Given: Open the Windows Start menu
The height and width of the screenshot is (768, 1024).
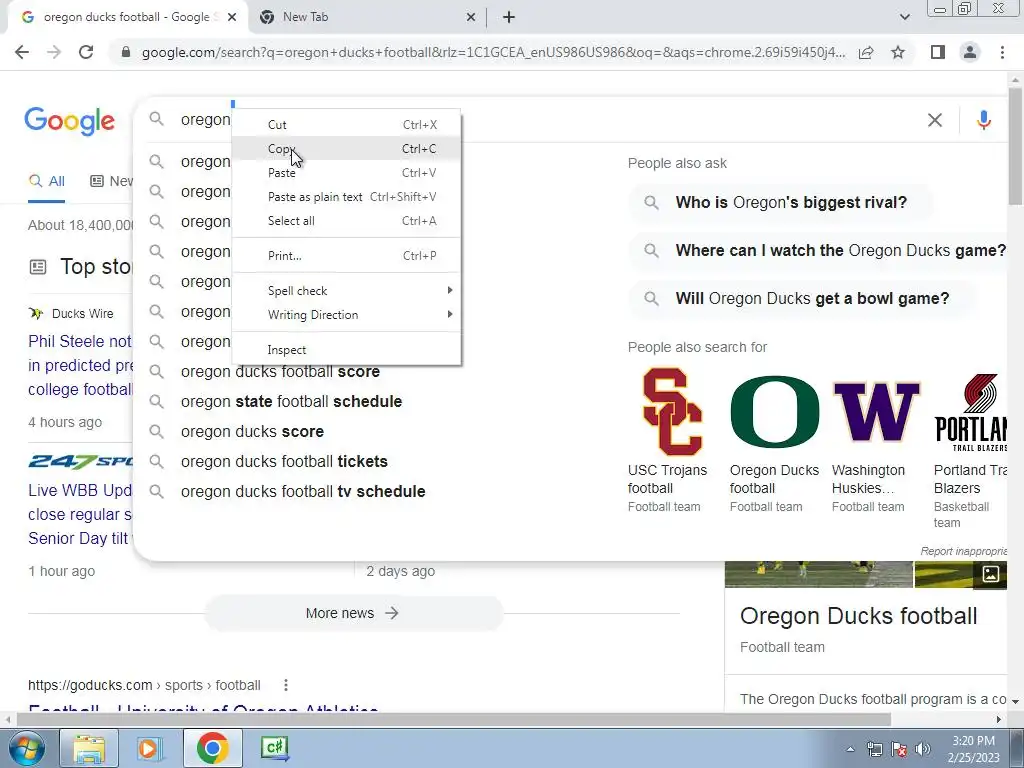Looking at the screenshot, I should click(x=26, y=748).
